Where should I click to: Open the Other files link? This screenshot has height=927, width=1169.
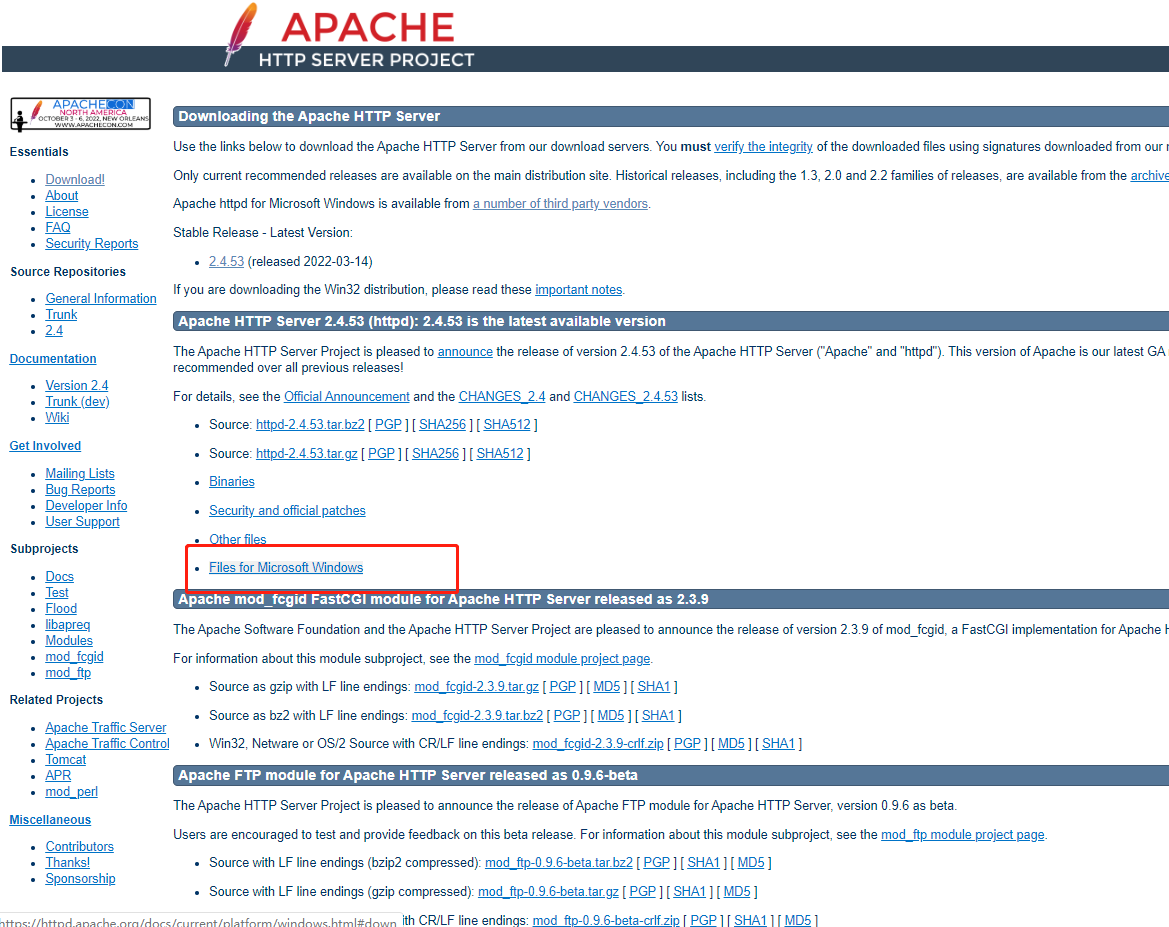coord(238,539)
